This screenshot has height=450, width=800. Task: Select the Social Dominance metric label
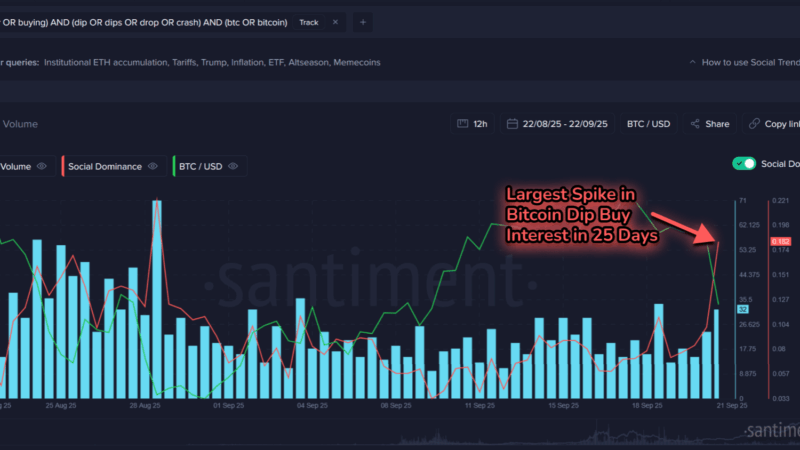[x=105, y=166]
